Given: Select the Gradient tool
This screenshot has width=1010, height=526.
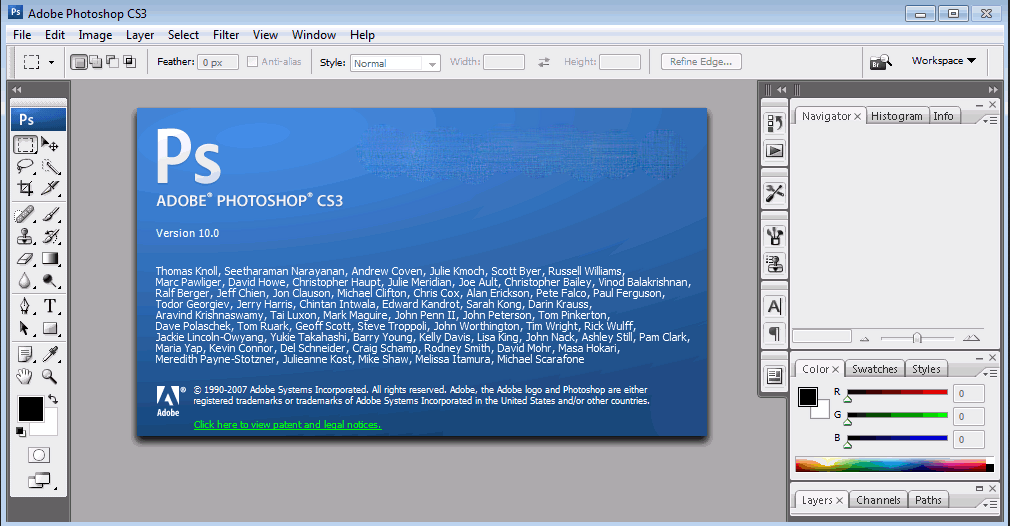Looking at the screenshot, I should click(50, 259).
